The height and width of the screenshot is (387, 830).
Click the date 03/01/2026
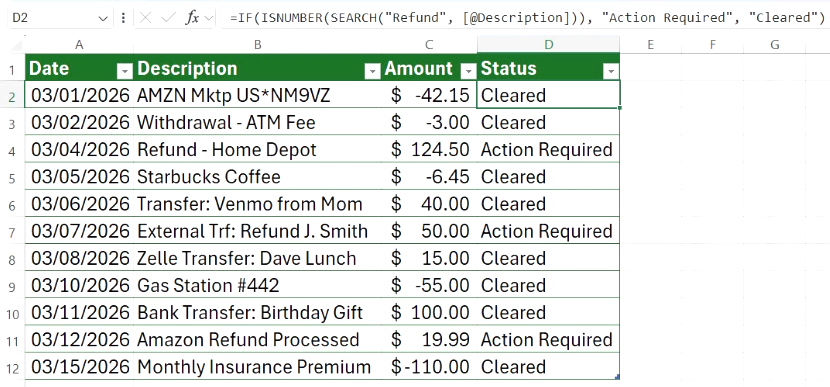[79, 95]
